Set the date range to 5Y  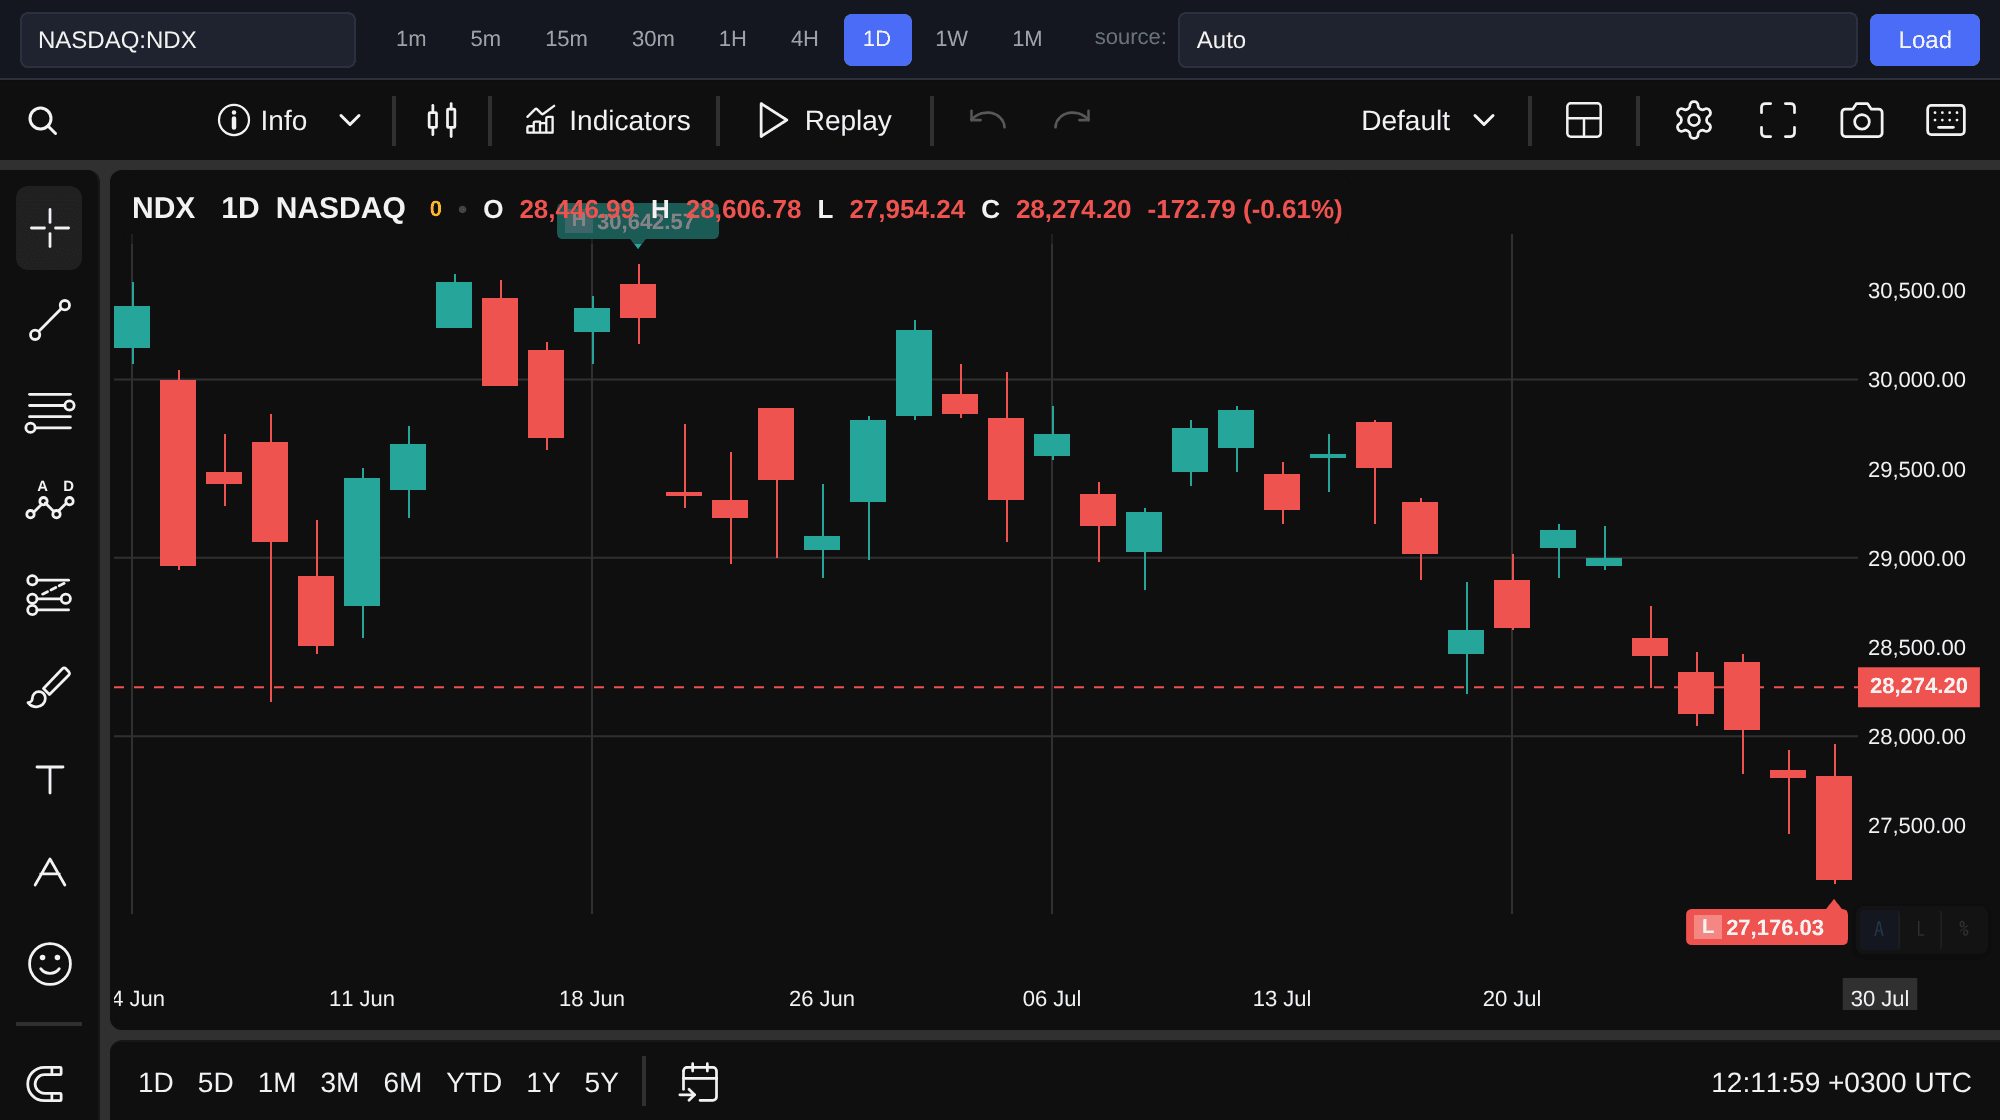point(601,1083)
